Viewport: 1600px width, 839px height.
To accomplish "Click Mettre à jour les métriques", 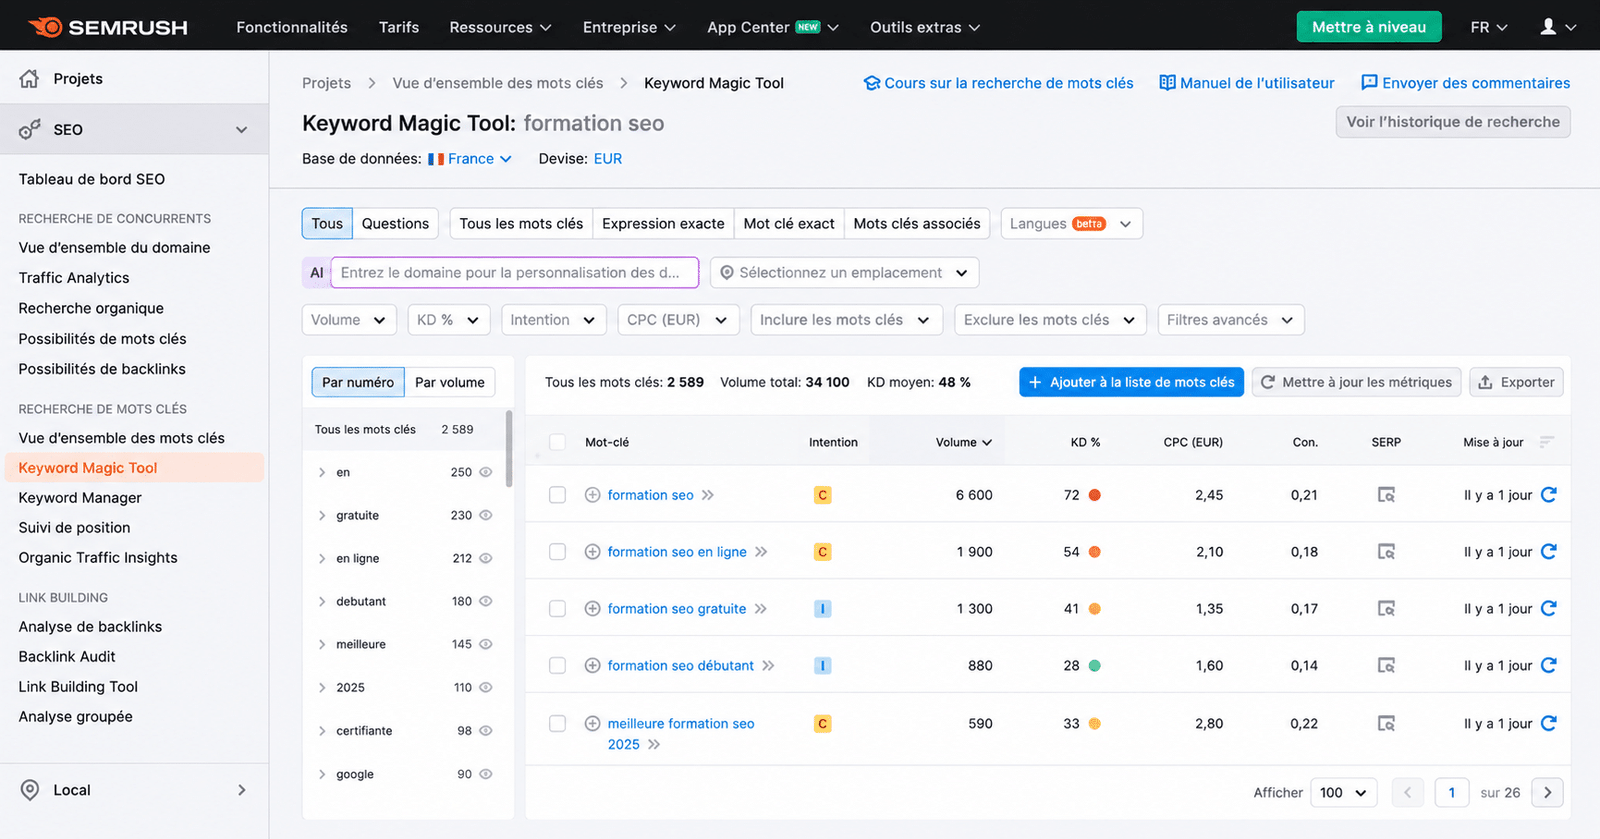I will coord(1356,382).
